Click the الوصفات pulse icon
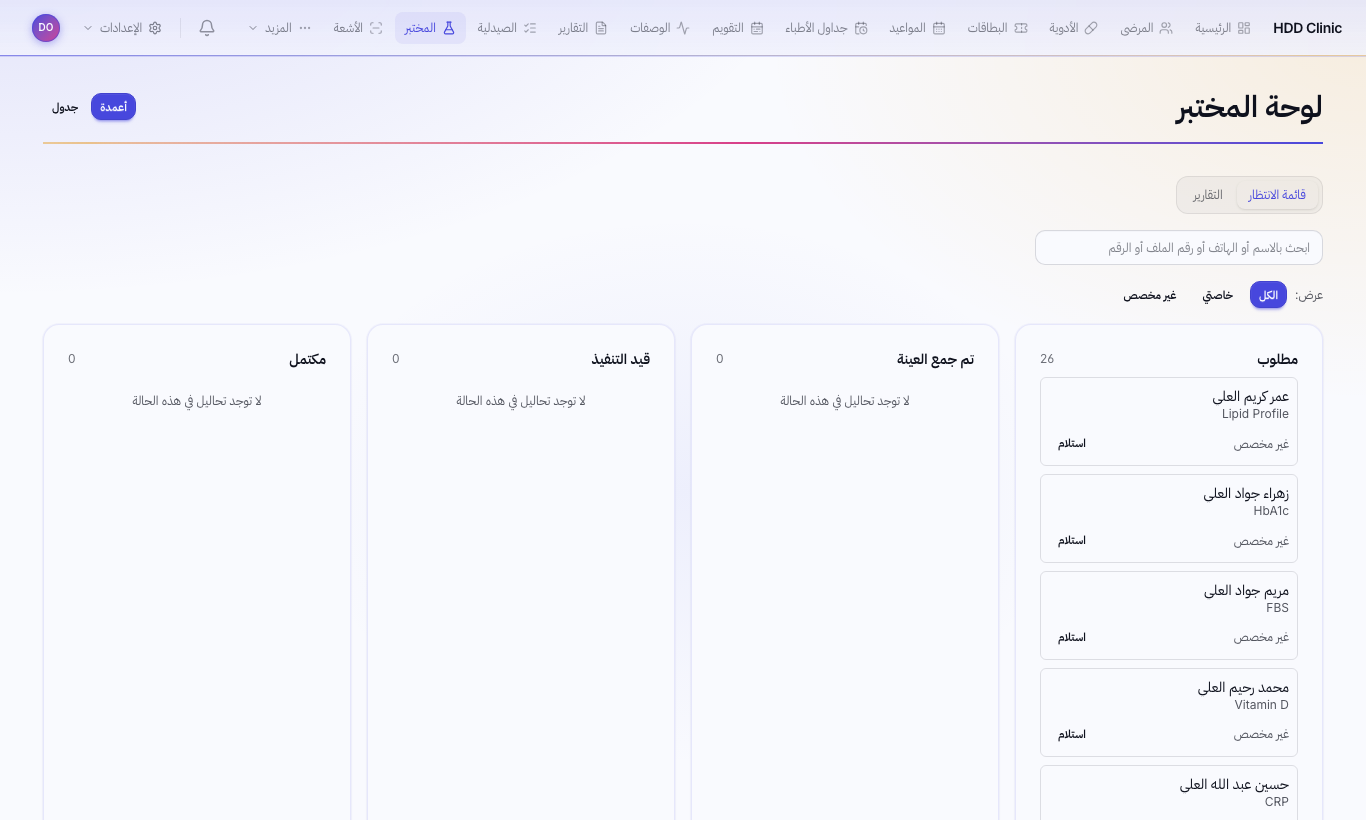Image resolution: width=1366 pixels, height=820 pixels. [683, 28]
